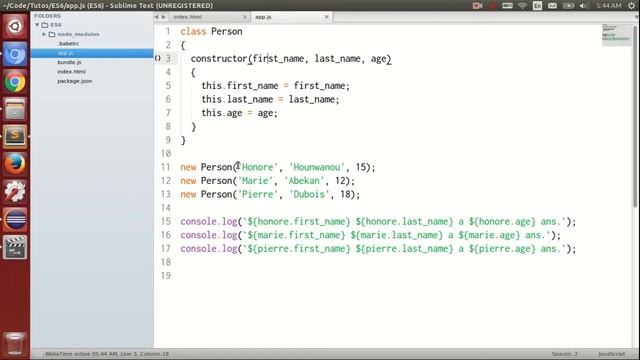
Task: Click the 'Pierre' string on line 13
Action: [258, 194]
